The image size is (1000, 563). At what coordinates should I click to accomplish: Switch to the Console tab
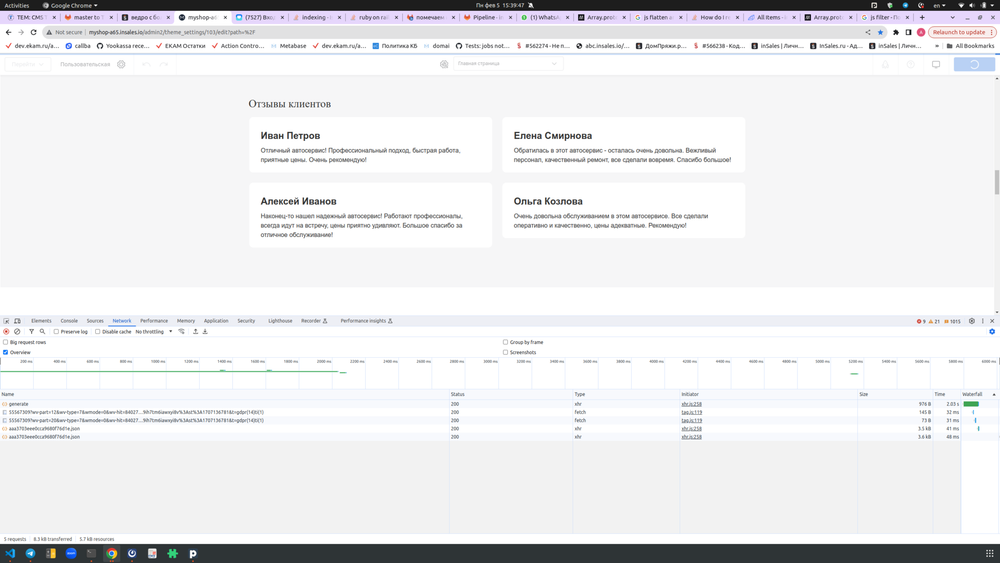68,321
